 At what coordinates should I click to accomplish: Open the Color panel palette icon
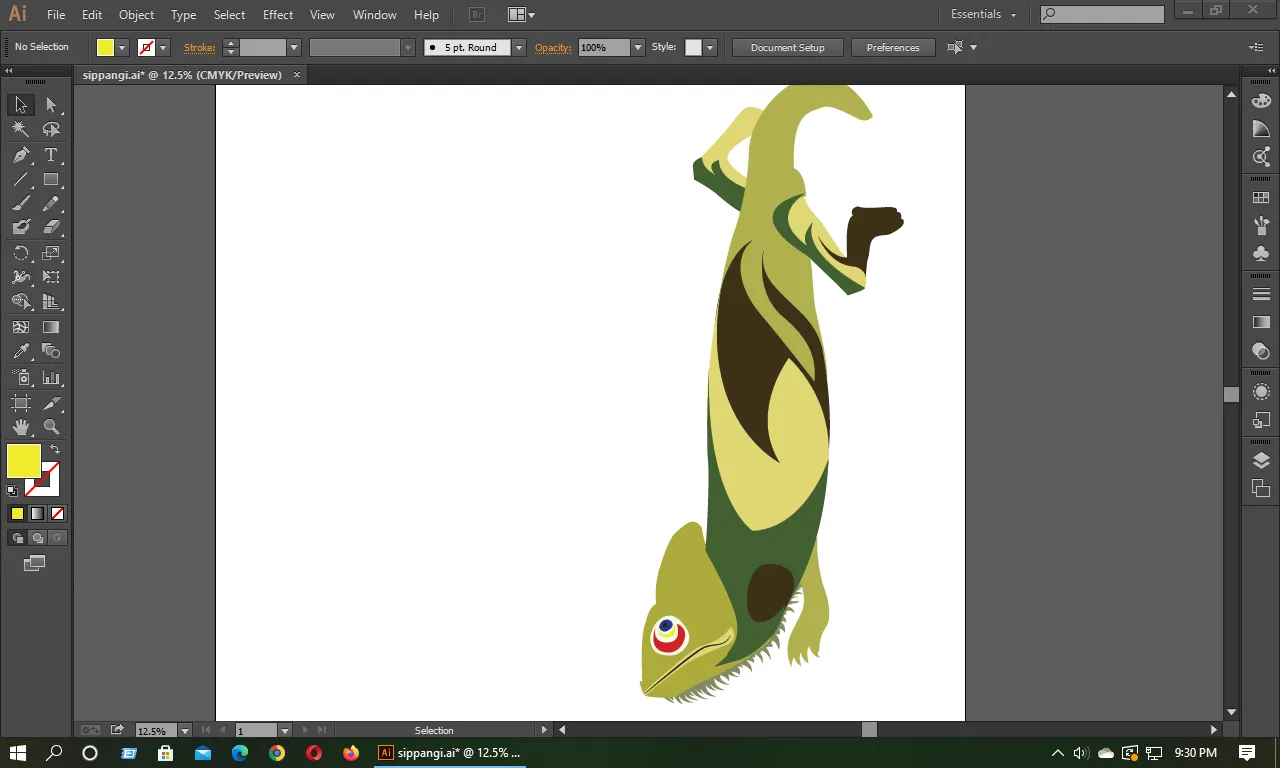tap(1261, 101)
